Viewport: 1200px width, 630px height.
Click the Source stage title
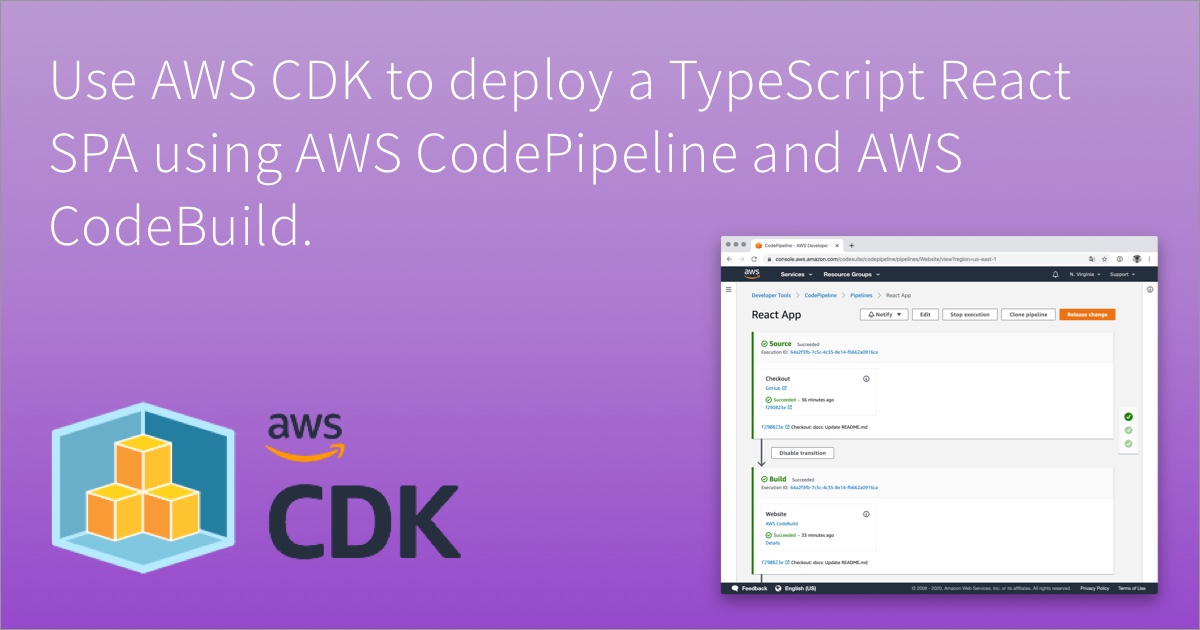[x=780, y=343]
